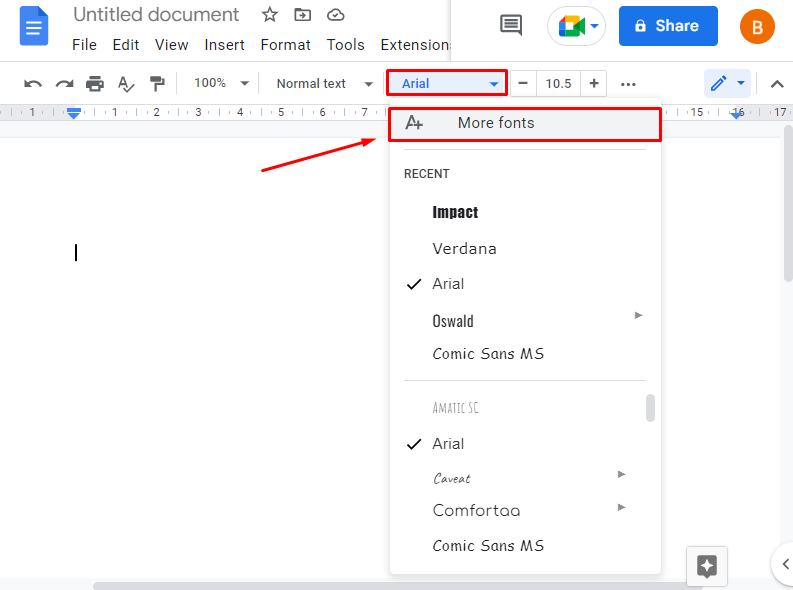This screenshot has width=793, height=590.
Task: Click the print icon
Action: (x=95, y=84)
